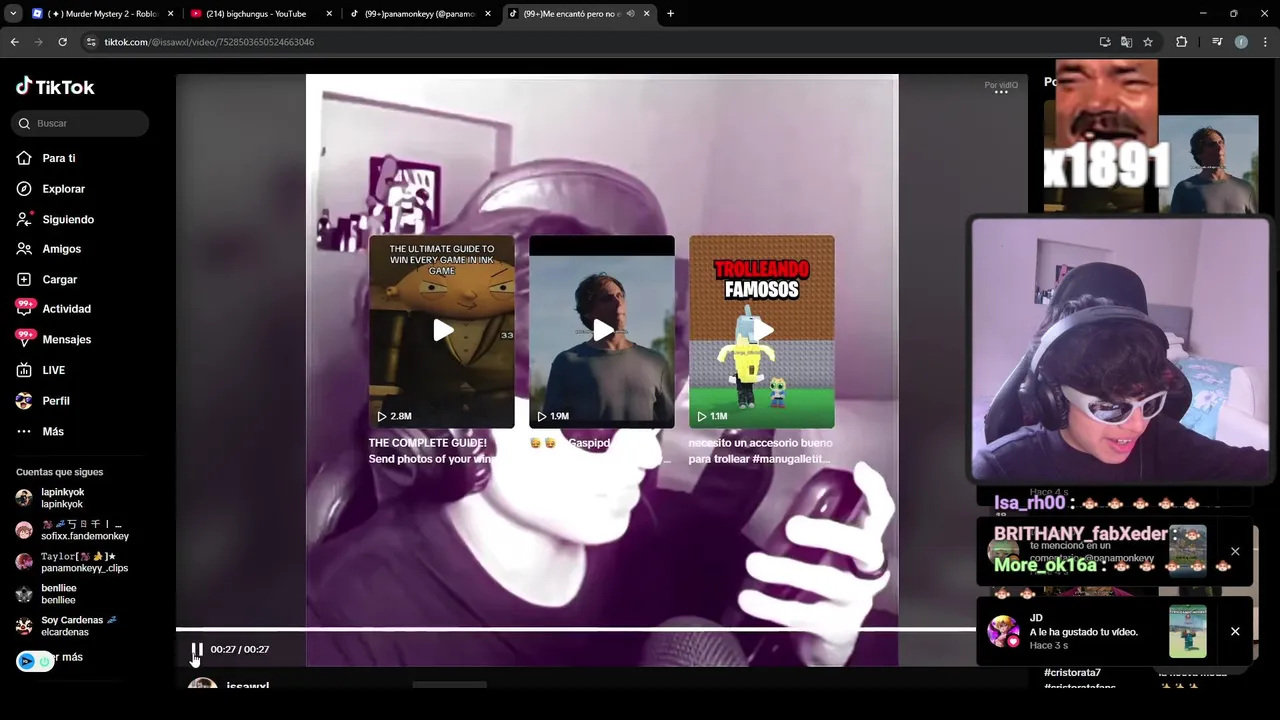Open the Chrome profile avatar
1280x720 pixels.
coord(1241,42)
